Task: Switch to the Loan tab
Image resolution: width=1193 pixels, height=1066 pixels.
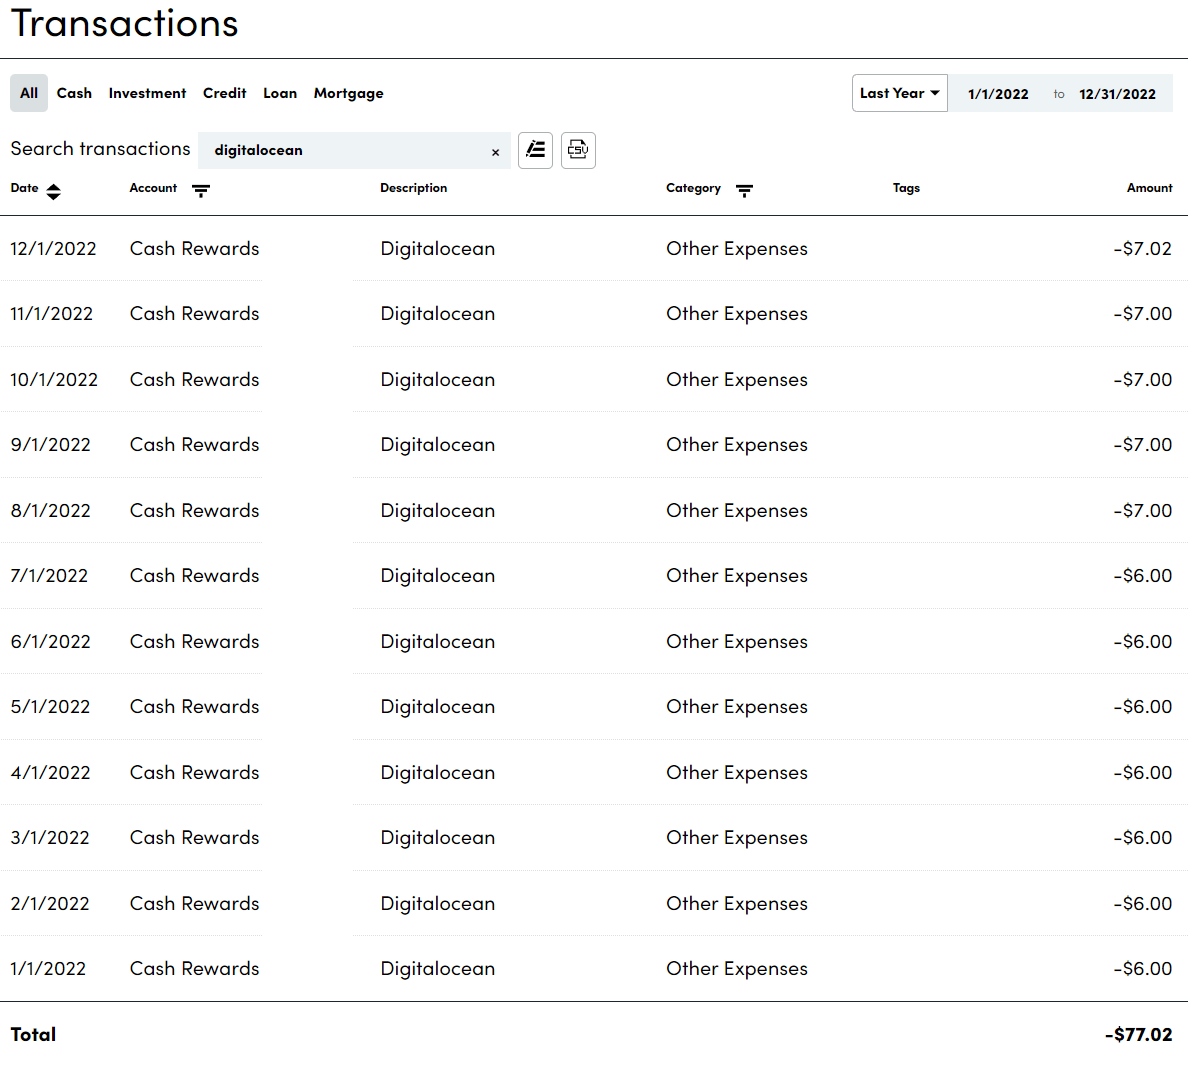Action: (280, 93)
